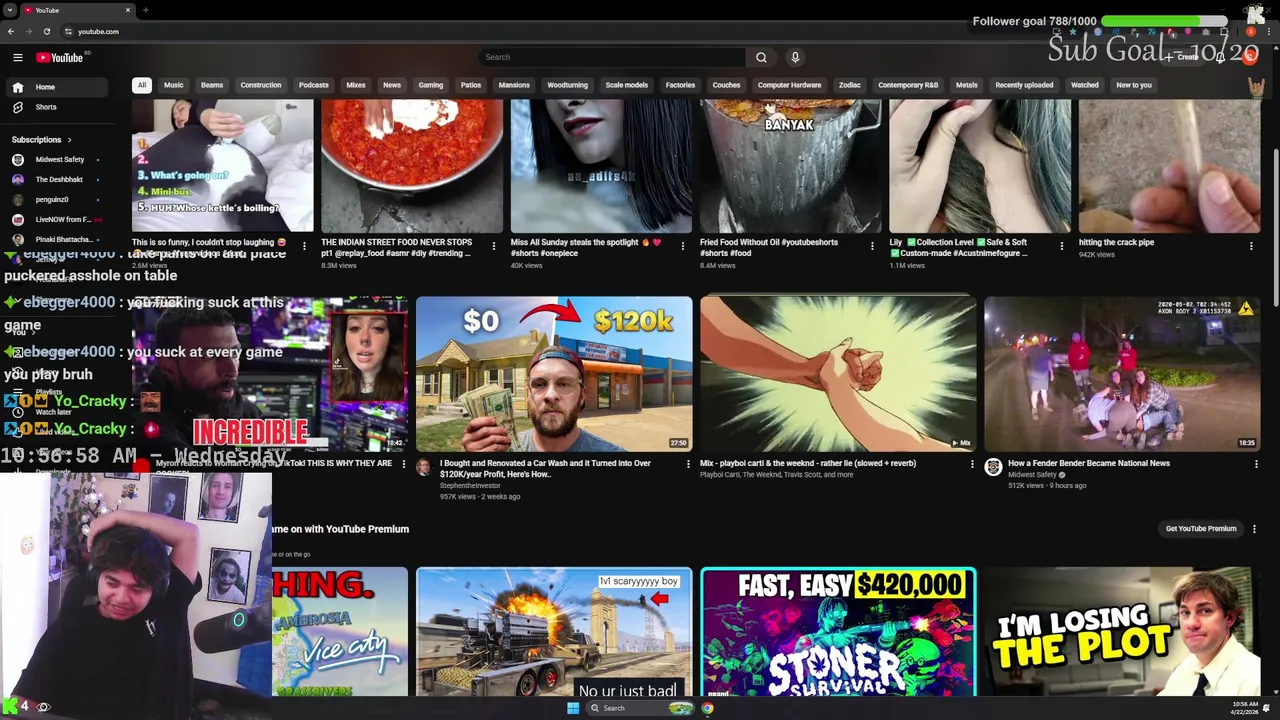
Task: Click the YouTube search input field
Action: pos(612,57)
